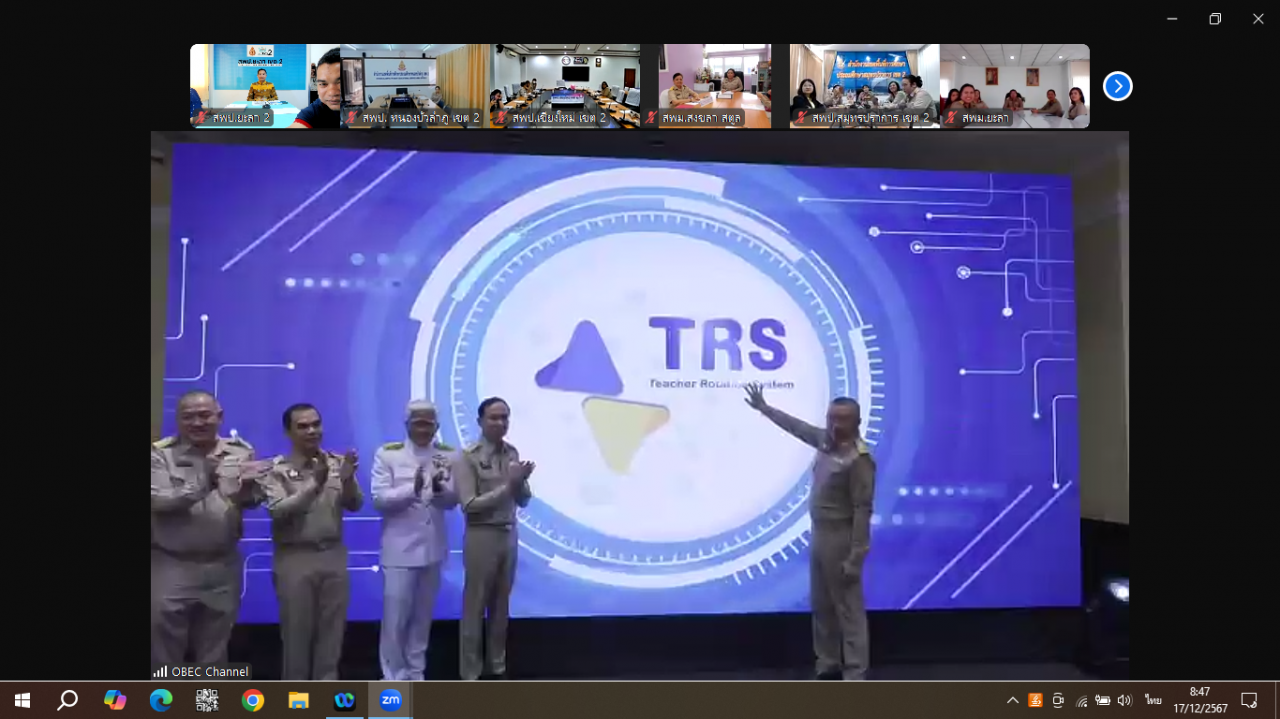Screen dimensions: 1280x719
Task: Open Windows taskbar search
Action: click(67, 700)
